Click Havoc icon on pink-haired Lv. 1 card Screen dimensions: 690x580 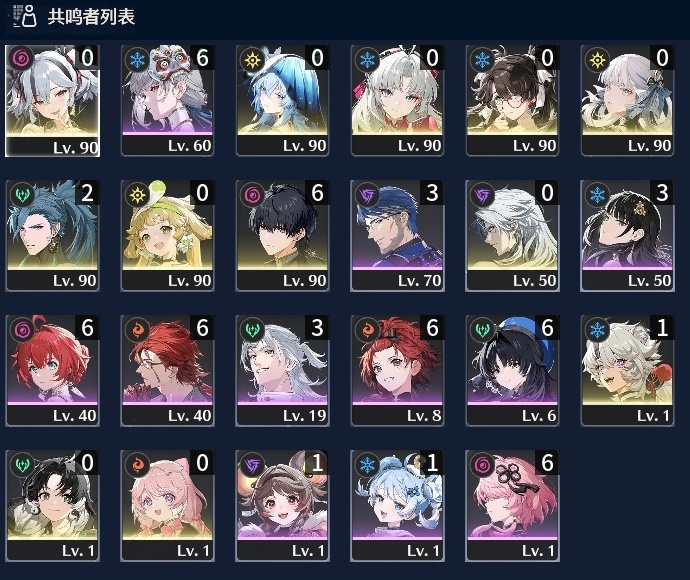tap(482, 464)
